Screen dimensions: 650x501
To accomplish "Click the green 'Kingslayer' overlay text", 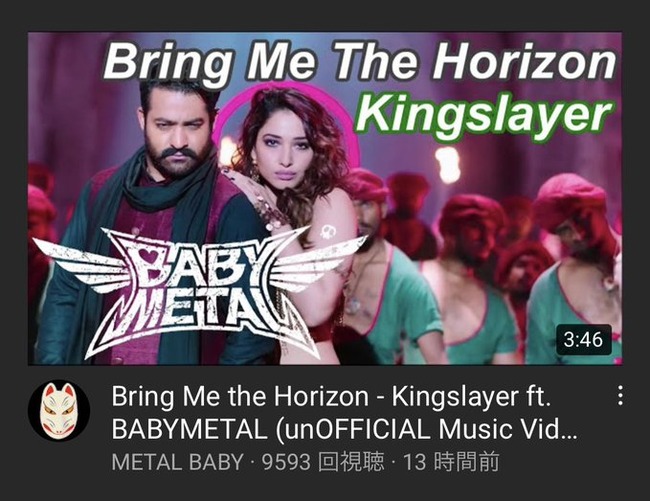I will (483, 116).
